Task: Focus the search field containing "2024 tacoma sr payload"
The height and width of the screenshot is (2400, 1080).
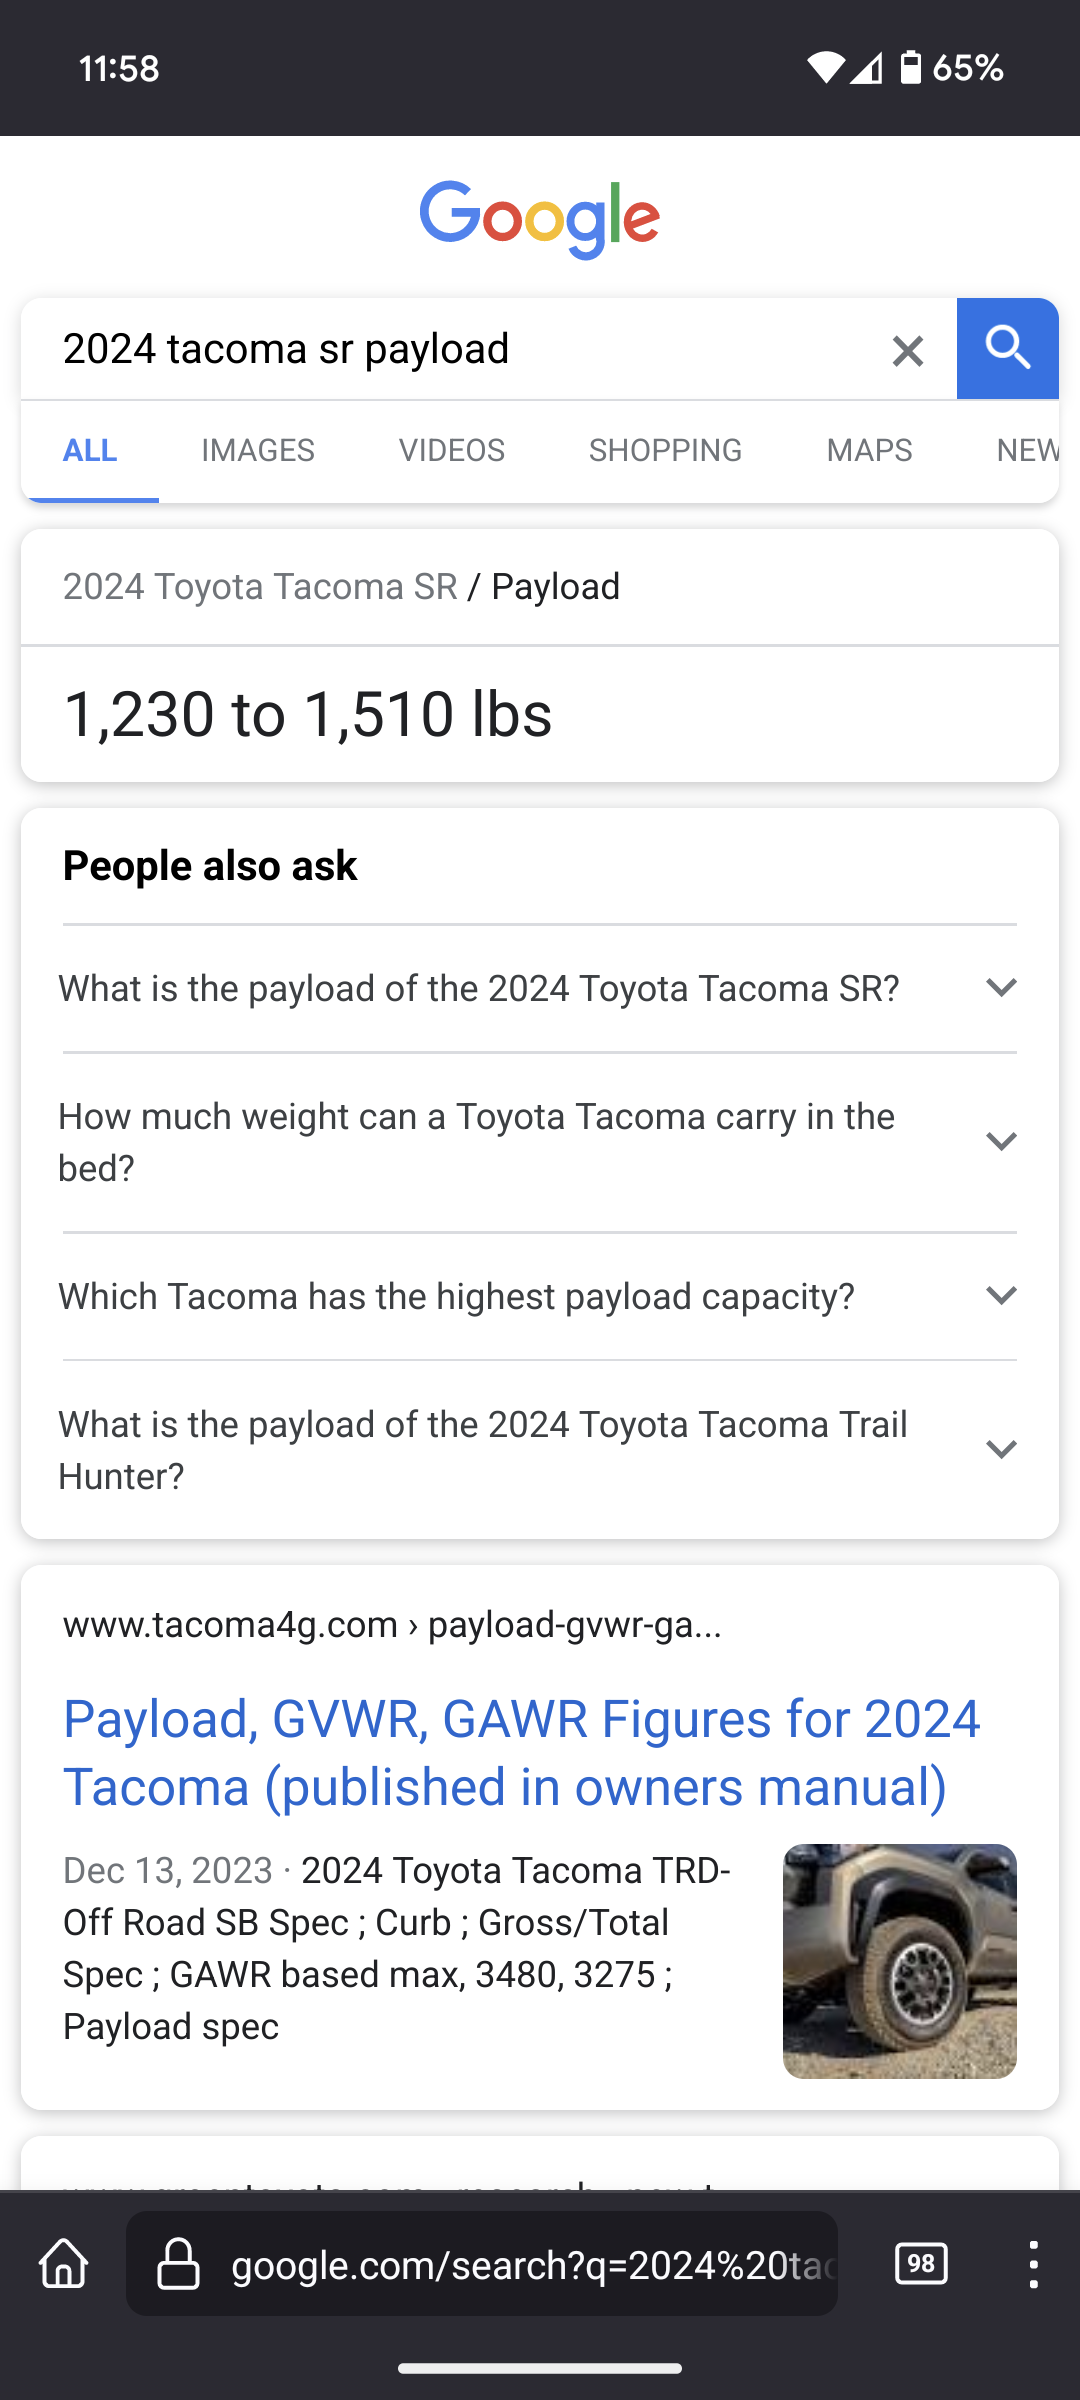Action: [450, 349]
